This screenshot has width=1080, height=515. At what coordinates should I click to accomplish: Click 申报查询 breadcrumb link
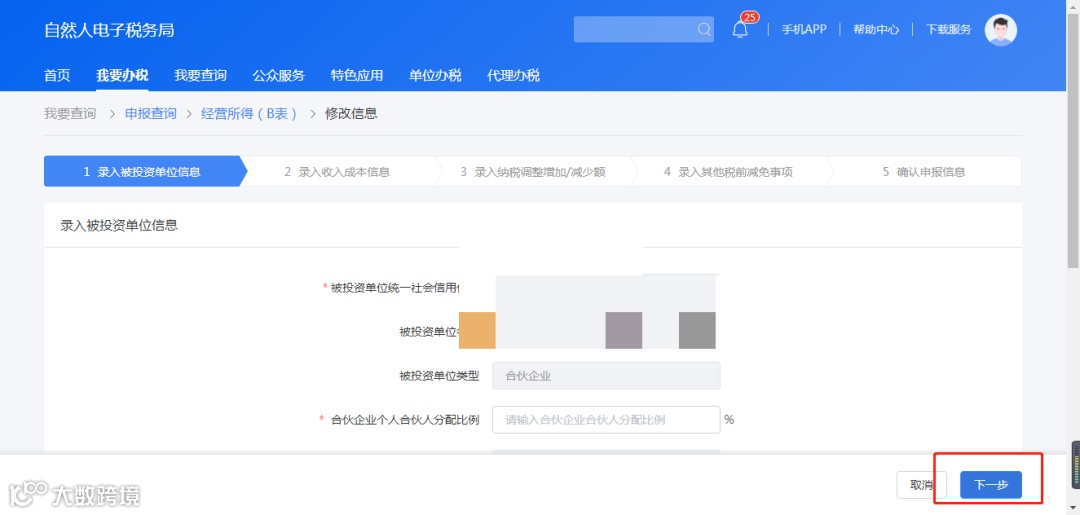tap(151, 114)
